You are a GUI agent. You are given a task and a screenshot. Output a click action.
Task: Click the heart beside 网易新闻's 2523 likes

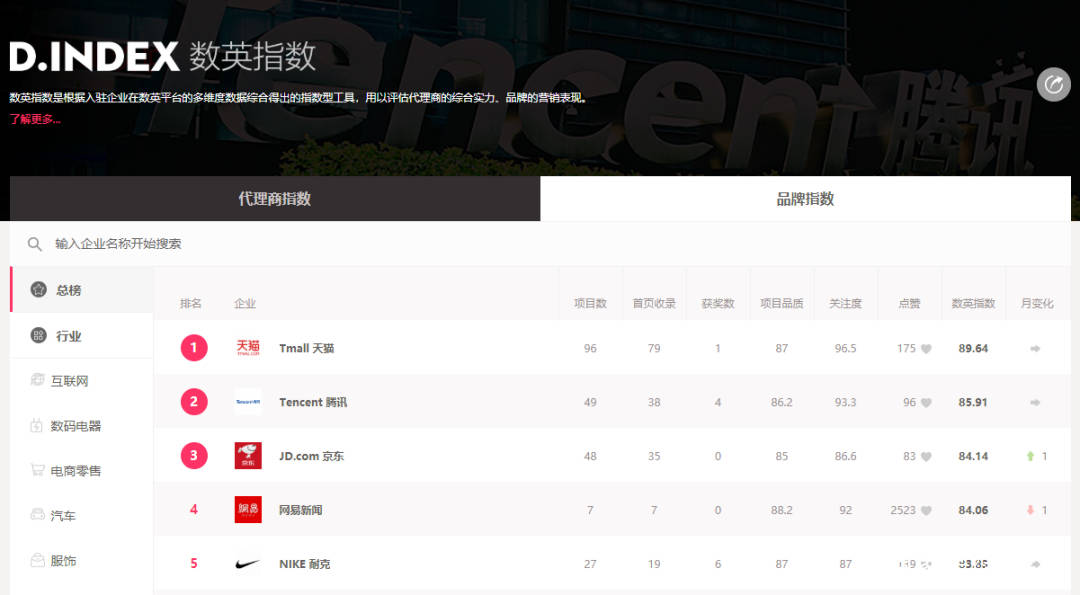click(925, 509)
